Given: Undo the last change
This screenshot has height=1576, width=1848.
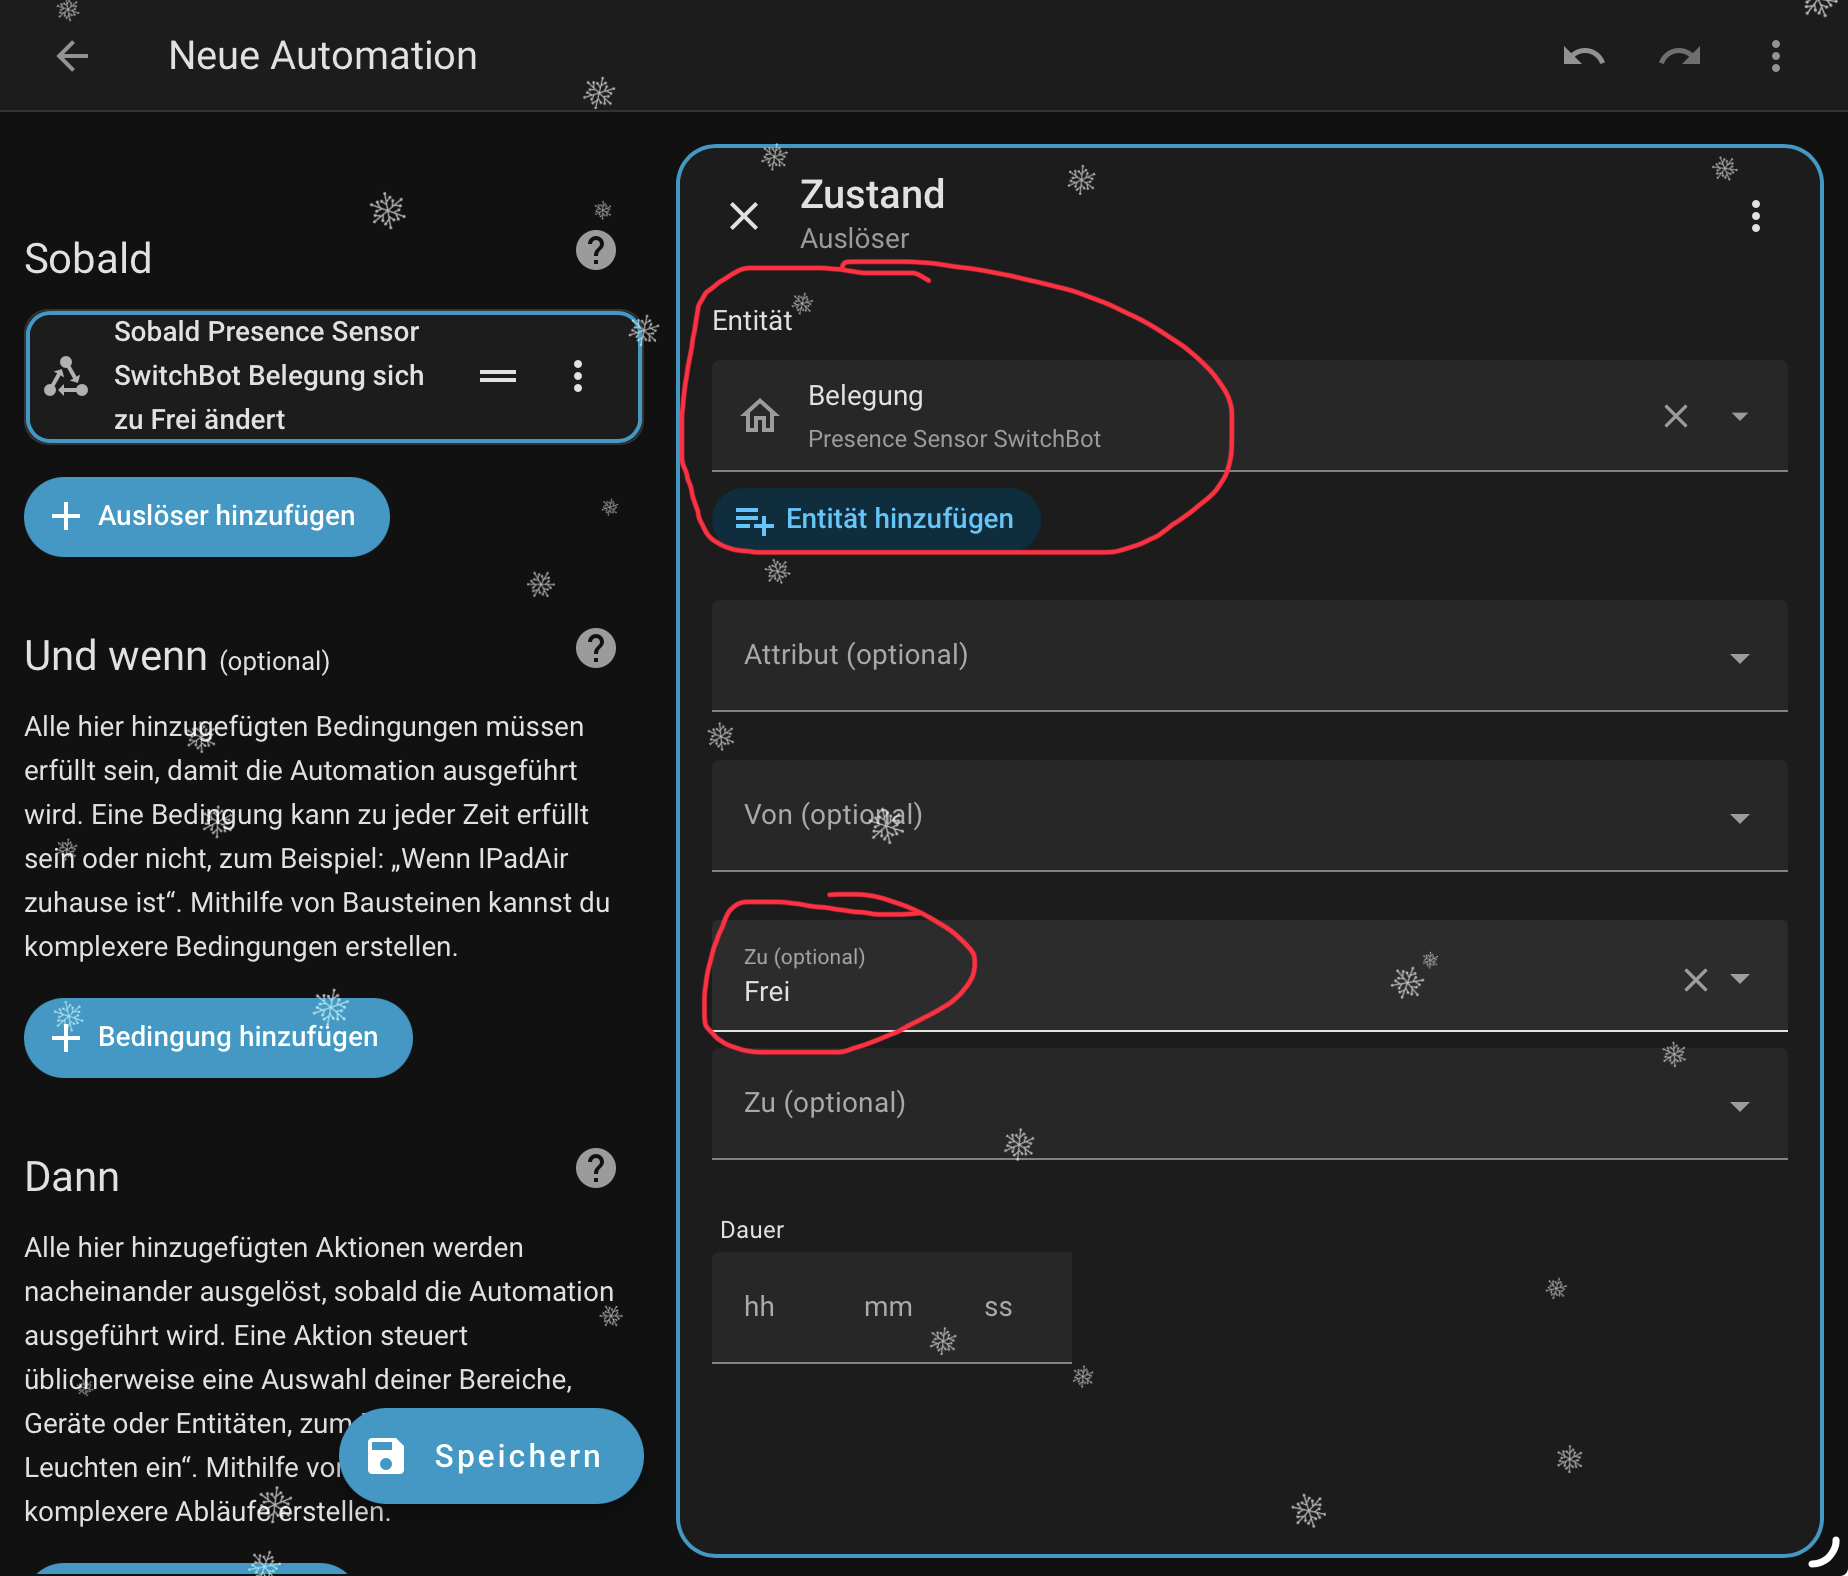Looking at the screenshot, I should [x=1583, y=56].
